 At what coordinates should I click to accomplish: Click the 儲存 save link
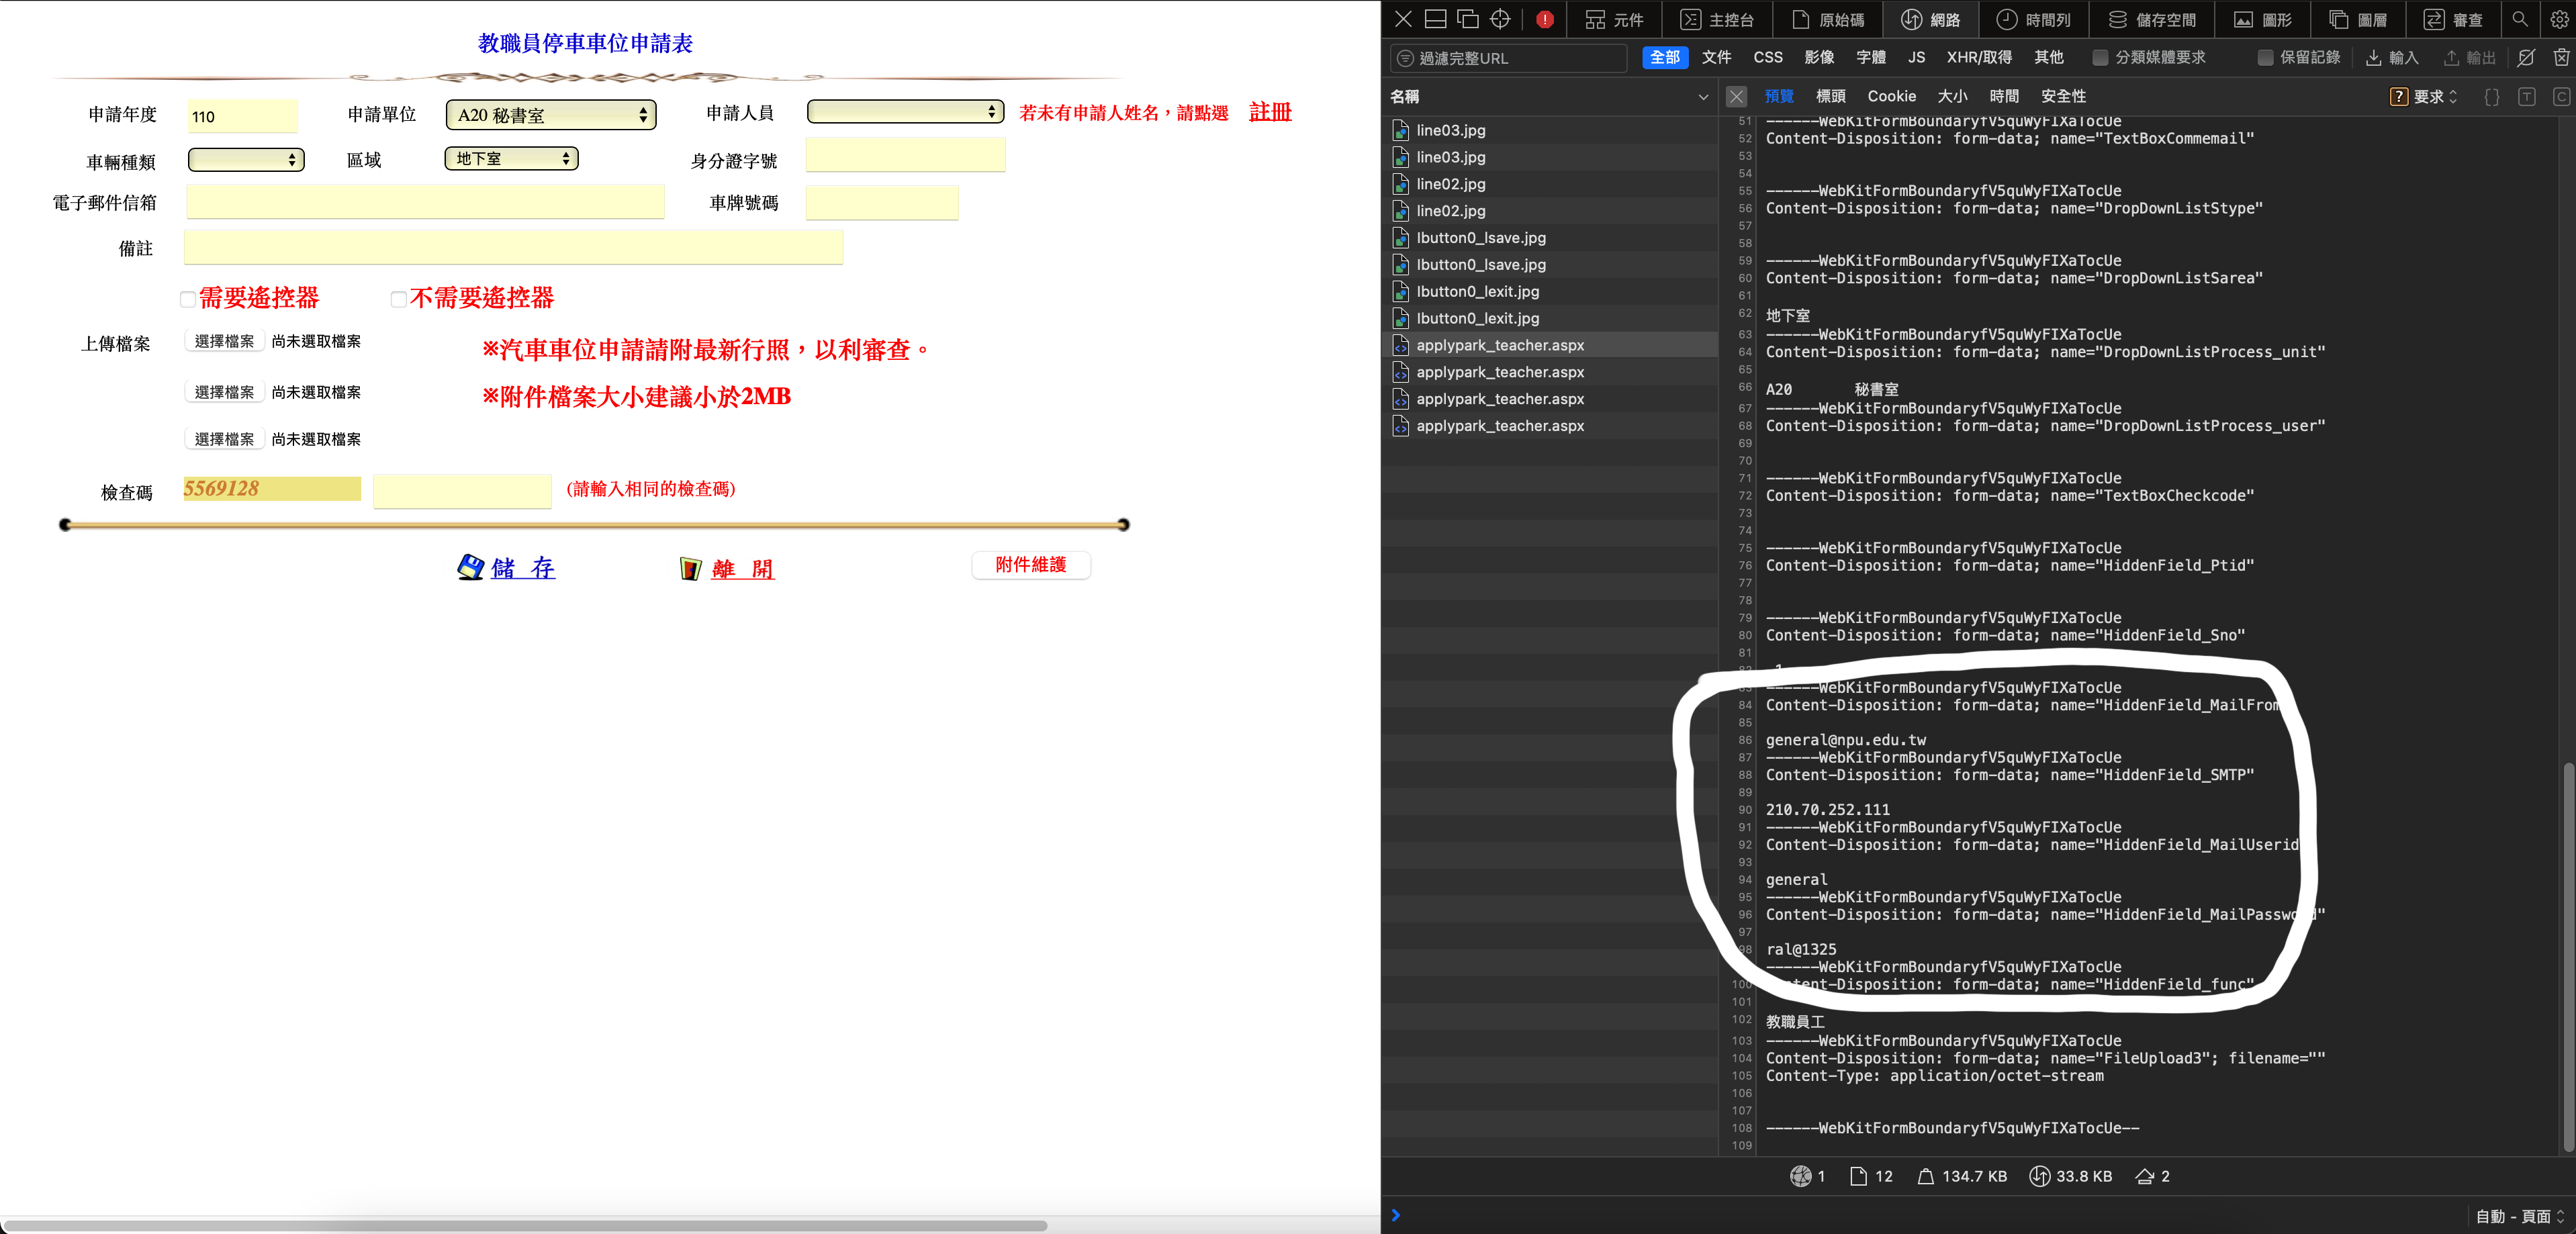click(523, 568)
